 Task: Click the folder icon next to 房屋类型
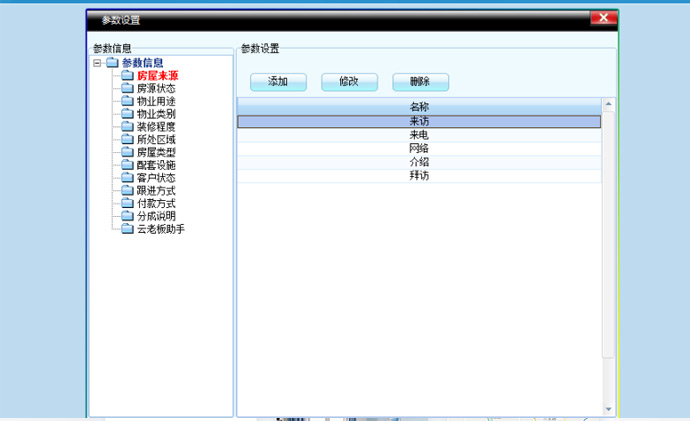point(127,152)
